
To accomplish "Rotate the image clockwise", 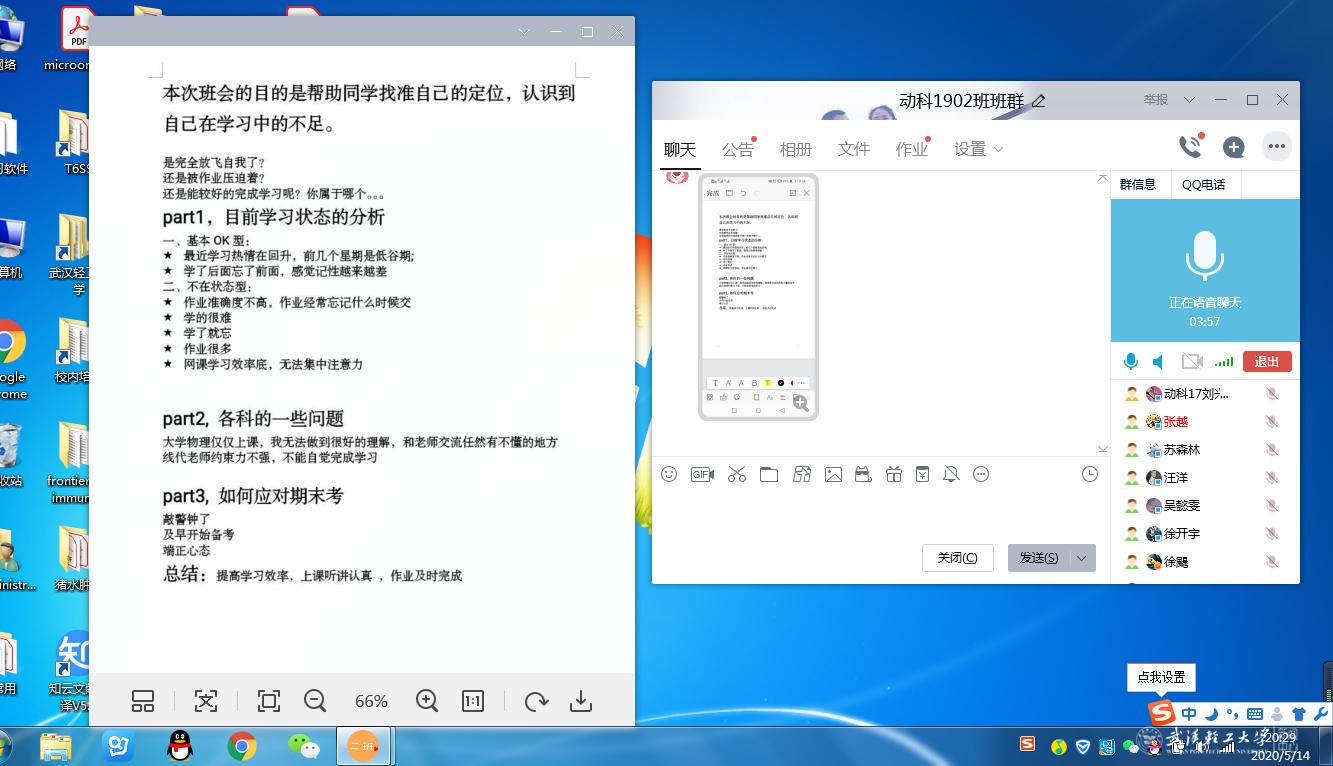I will [x=536, y=701].
